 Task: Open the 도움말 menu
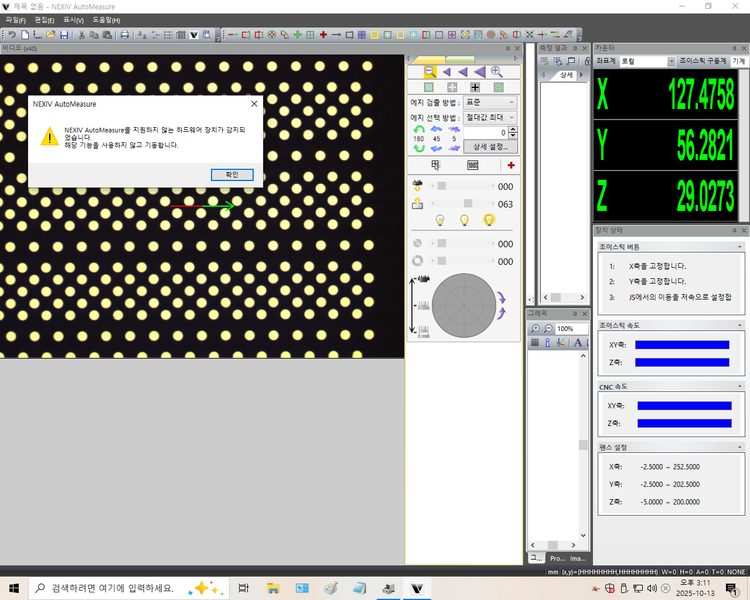[x=105, y=20]
